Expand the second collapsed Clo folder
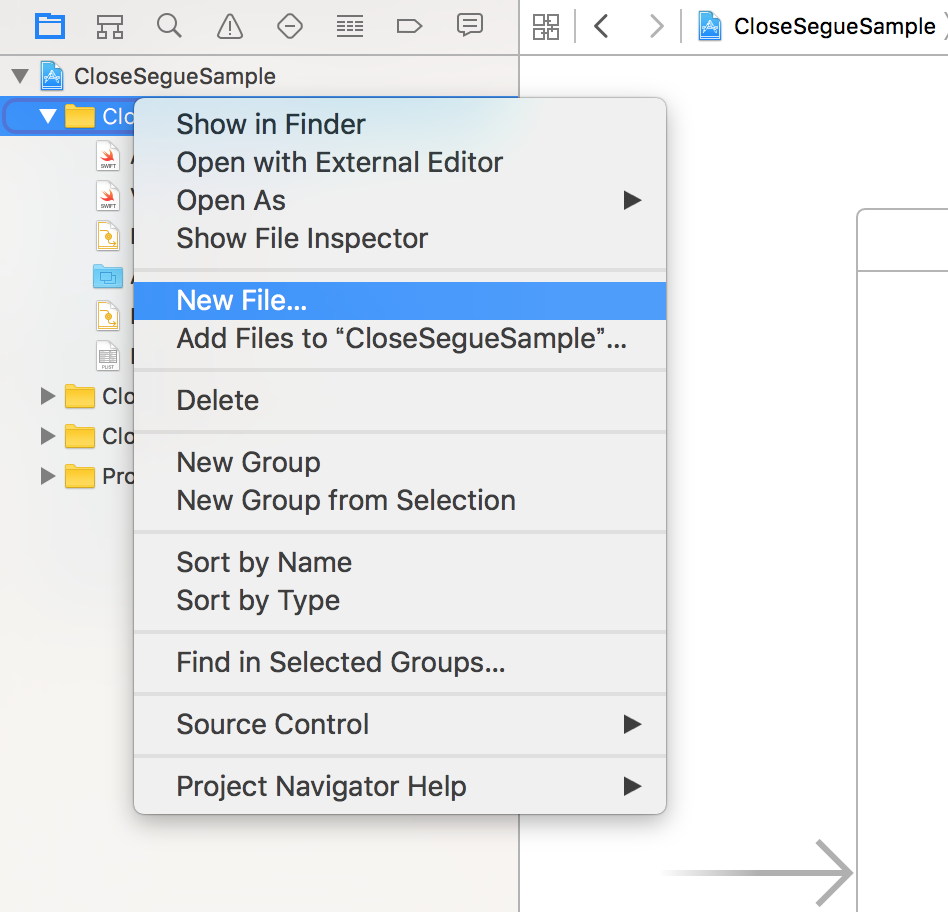948x912 pixels. [47, 436]
